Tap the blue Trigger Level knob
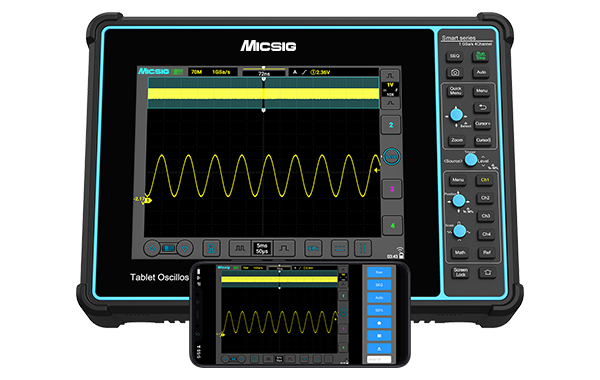600x380 pixels. click(471, 160)
